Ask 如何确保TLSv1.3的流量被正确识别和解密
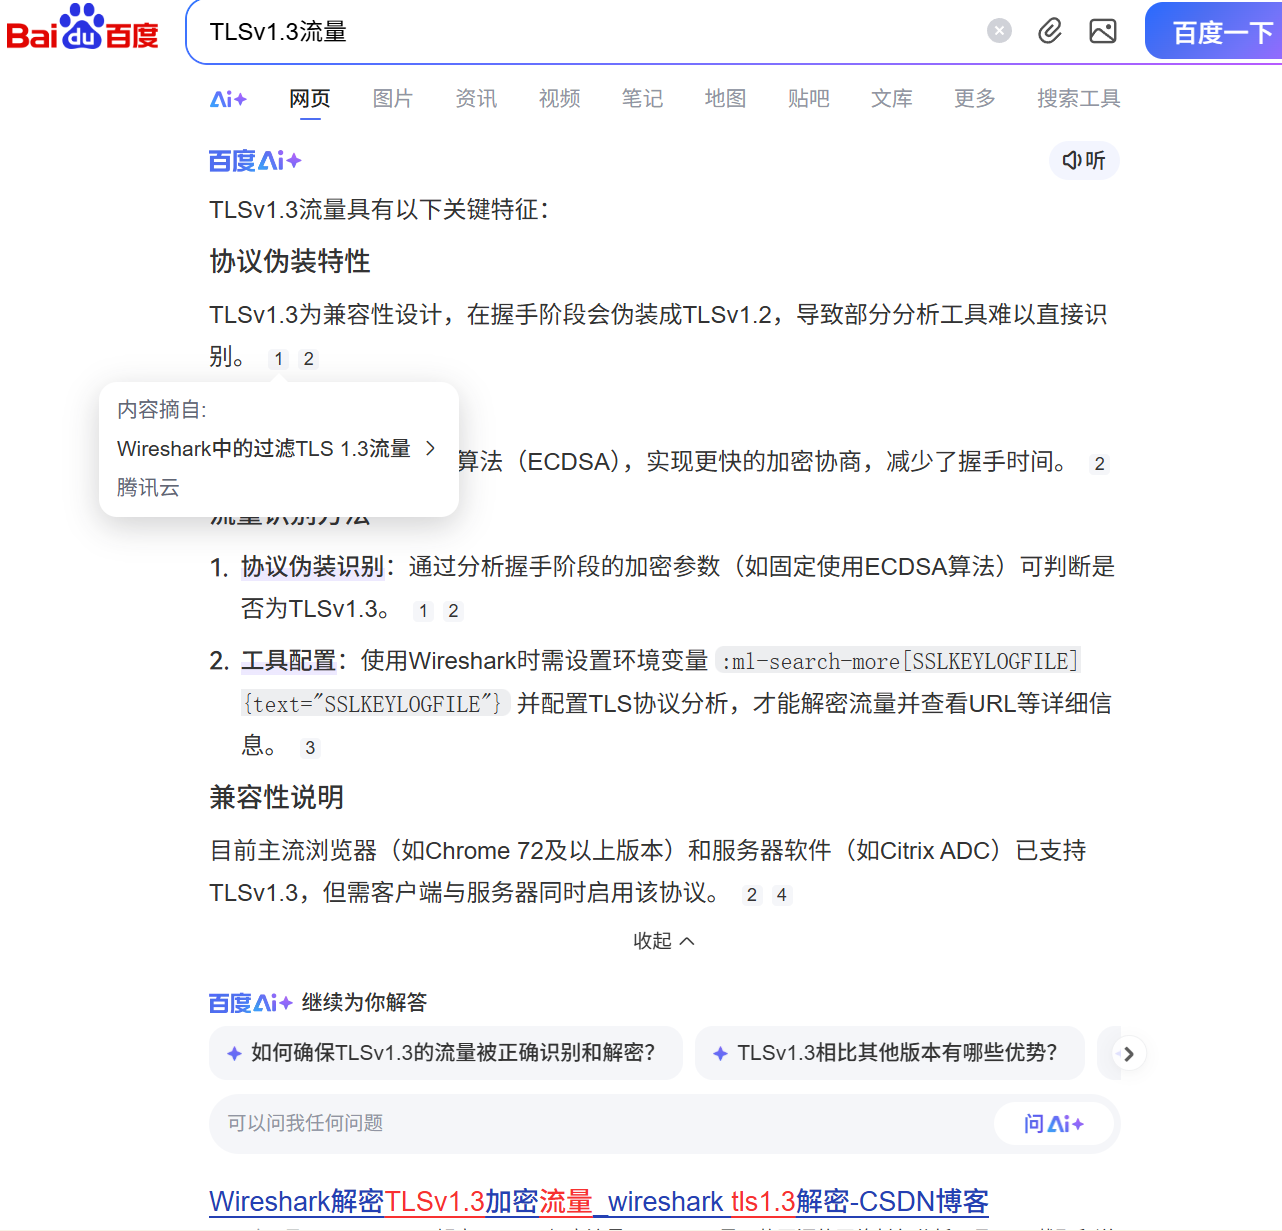1282x1231 pixels. tap(446, 1053)
